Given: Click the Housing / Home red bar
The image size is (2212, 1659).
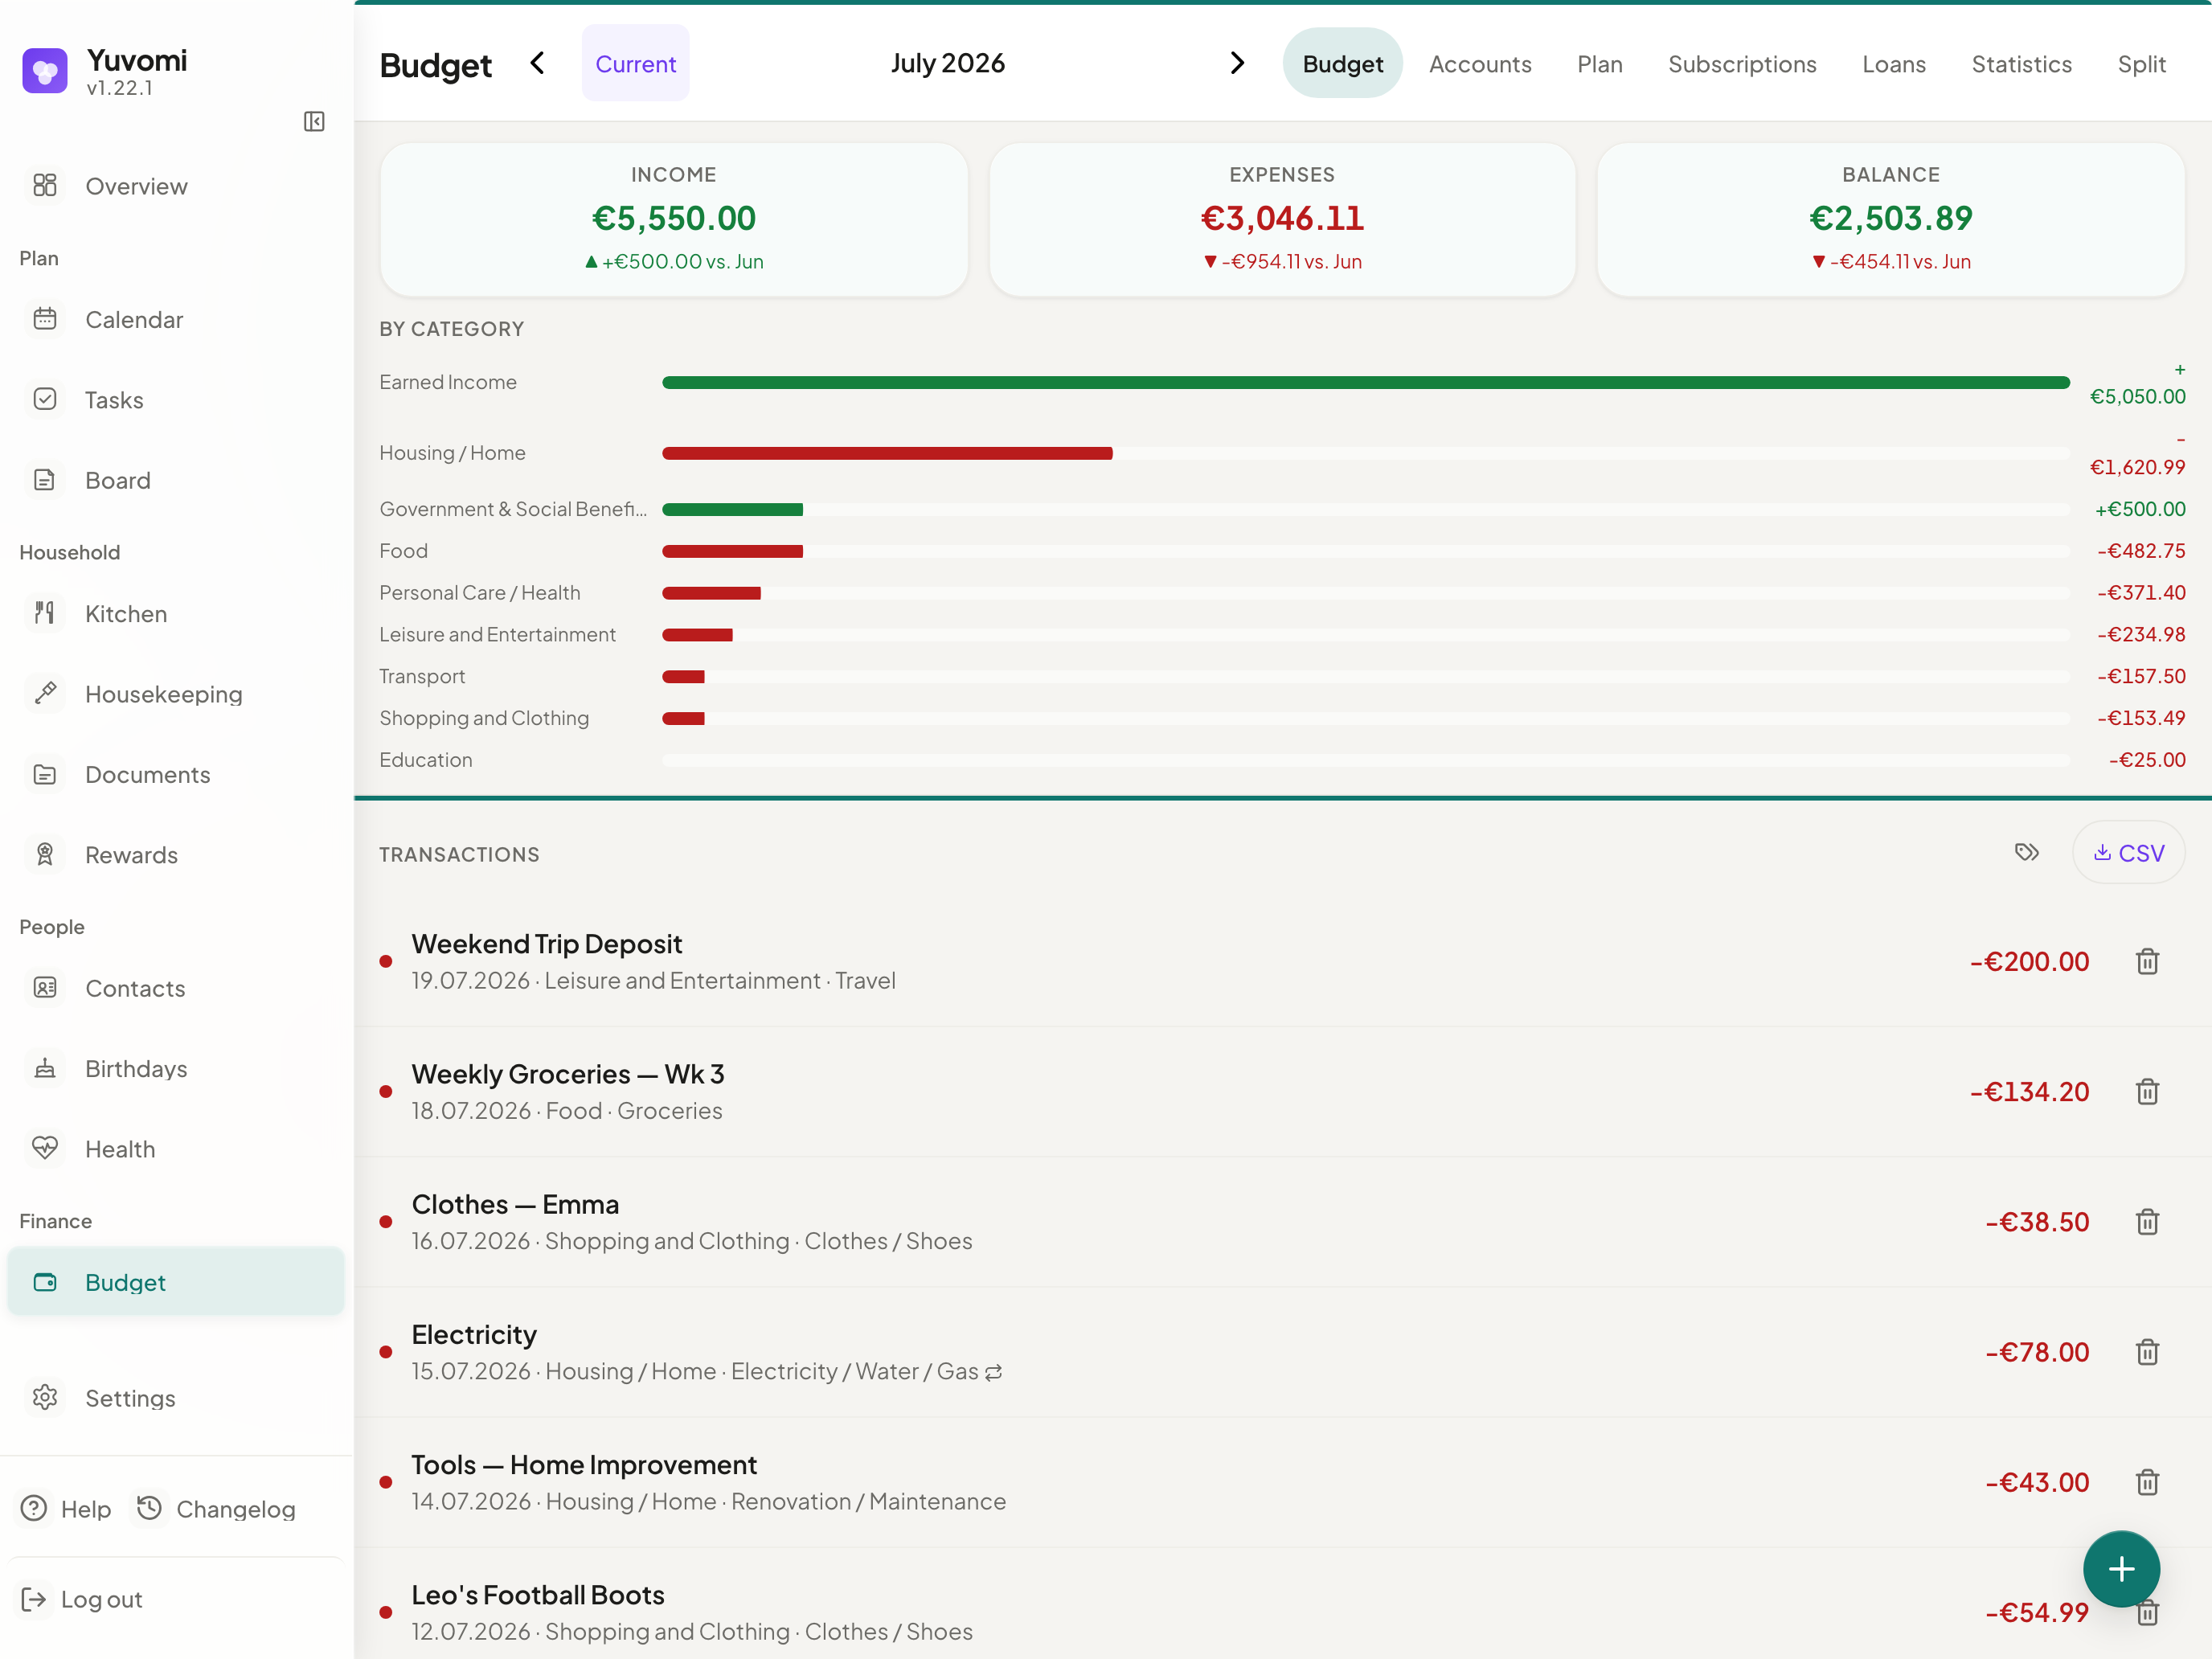Looking at the screenshot, I should 887,453.
